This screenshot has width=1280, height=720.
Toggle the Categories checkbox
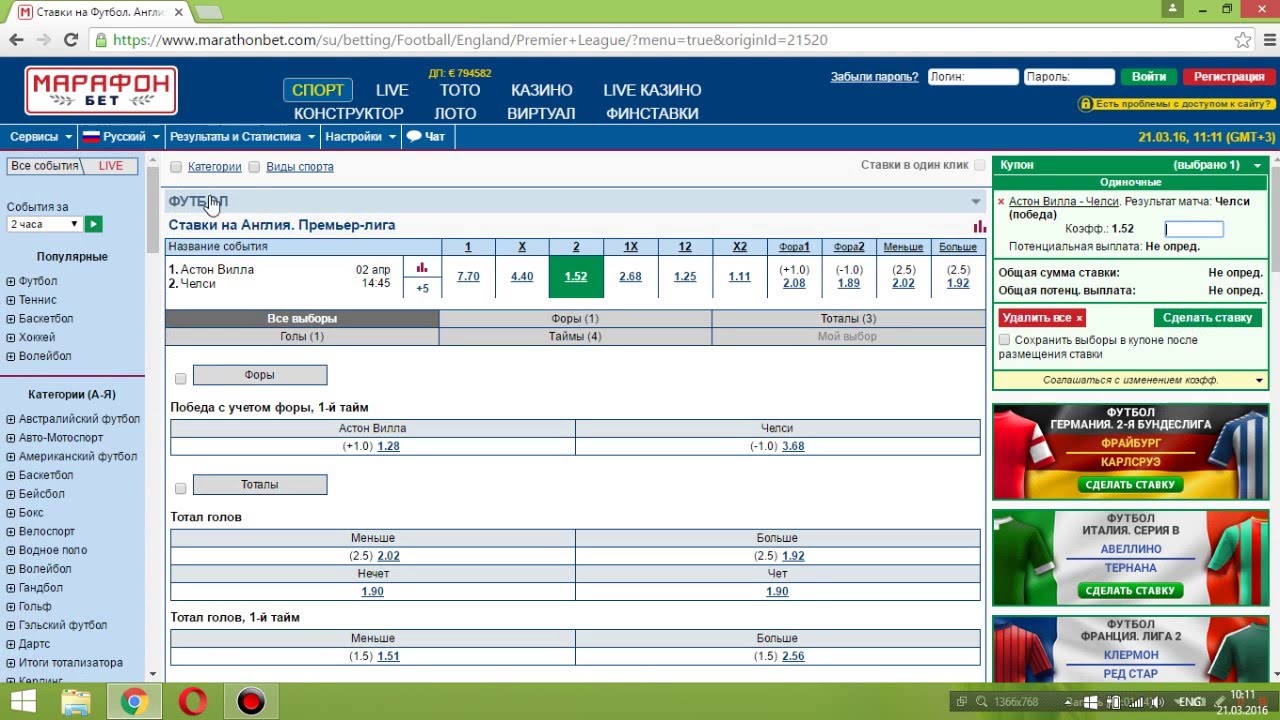click(x=176, y=167)
